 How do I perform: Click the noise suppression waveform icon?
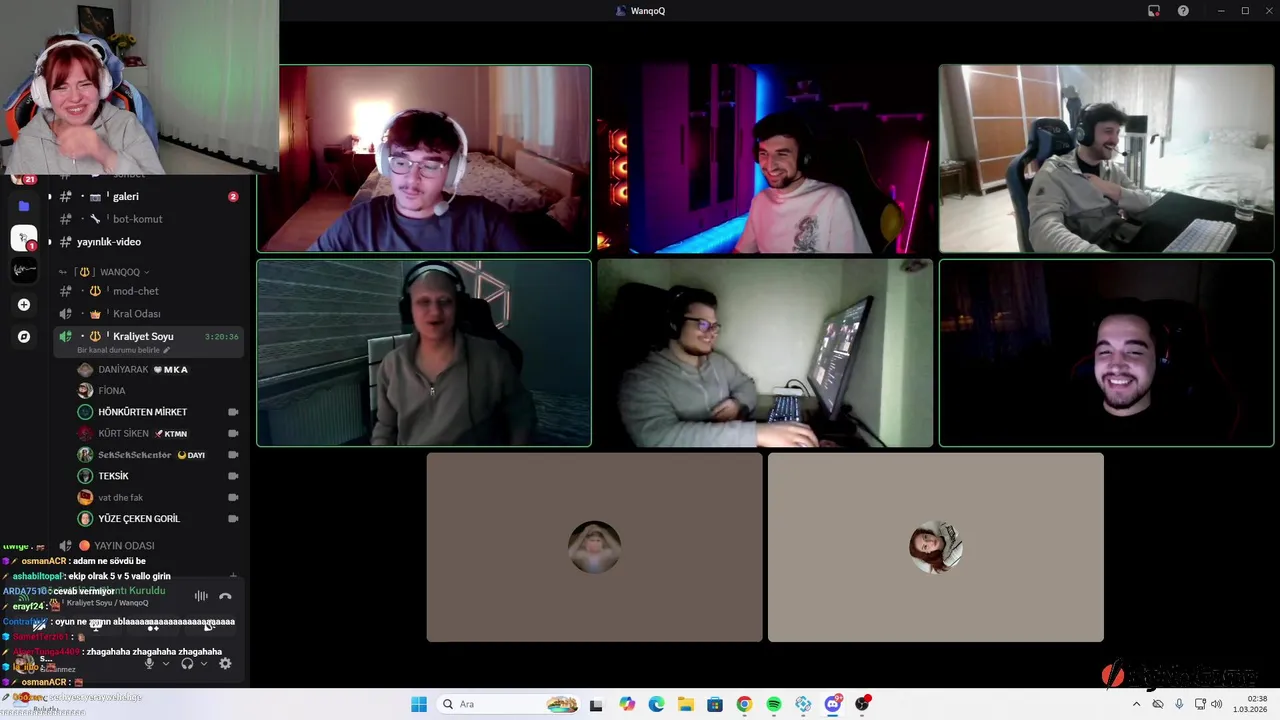[201, 596]
